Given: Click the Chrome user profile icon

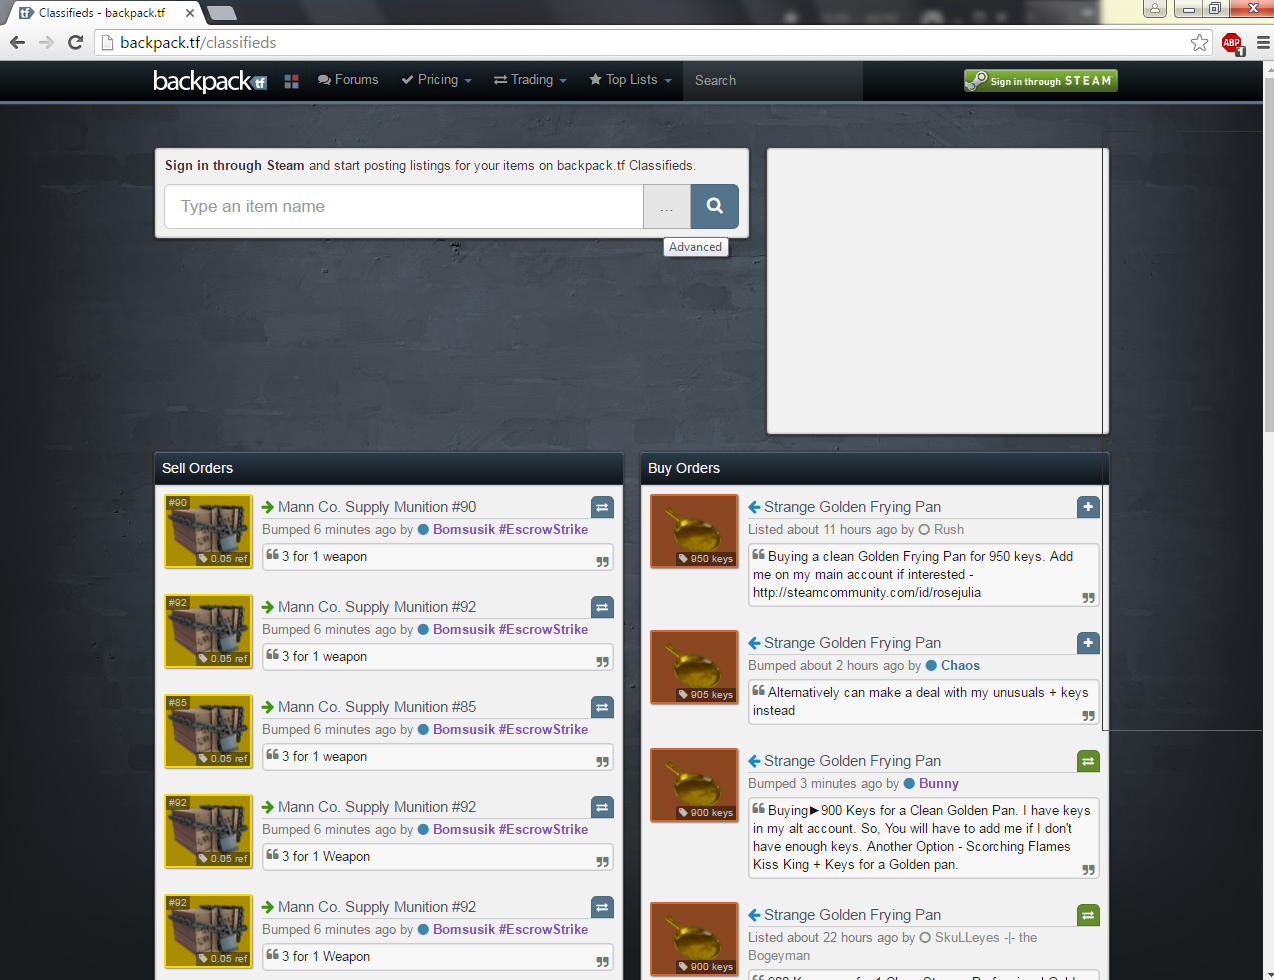Looking at the screenshot, I should pyautogui.click(x=1154, y=8).
